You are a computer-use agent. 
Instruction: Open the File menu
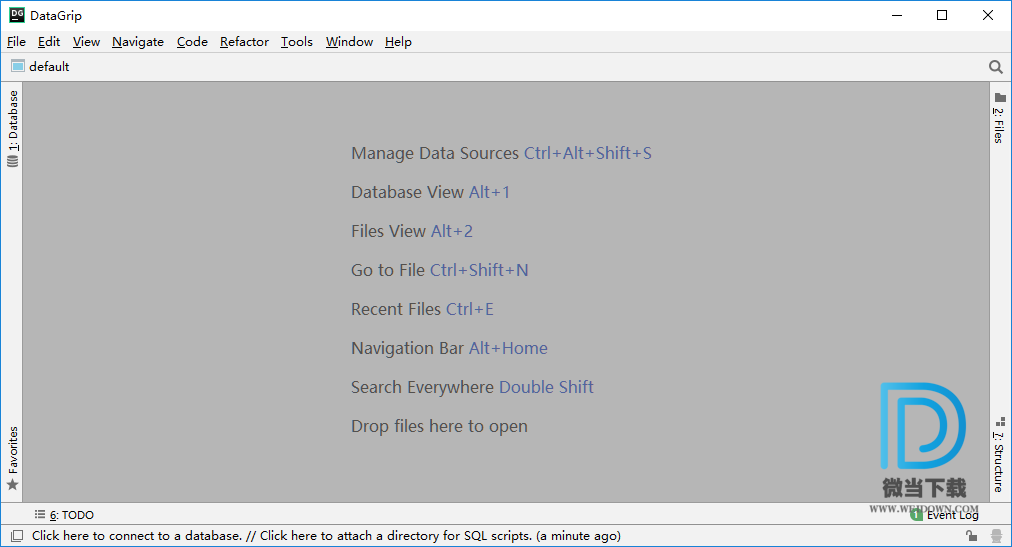[x=16, y=42]
